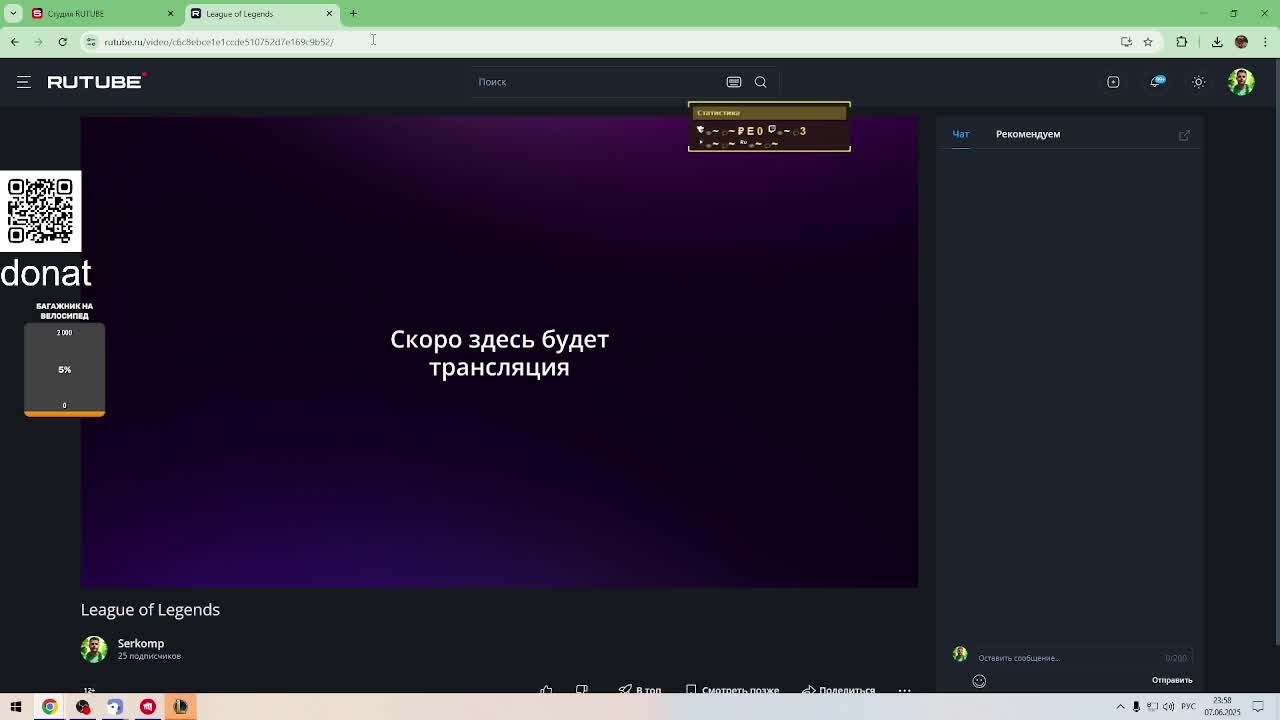Open the Windows Start menu
Image resolution: width=1280 pixels, height=720 pixels.
click(16, 707)
